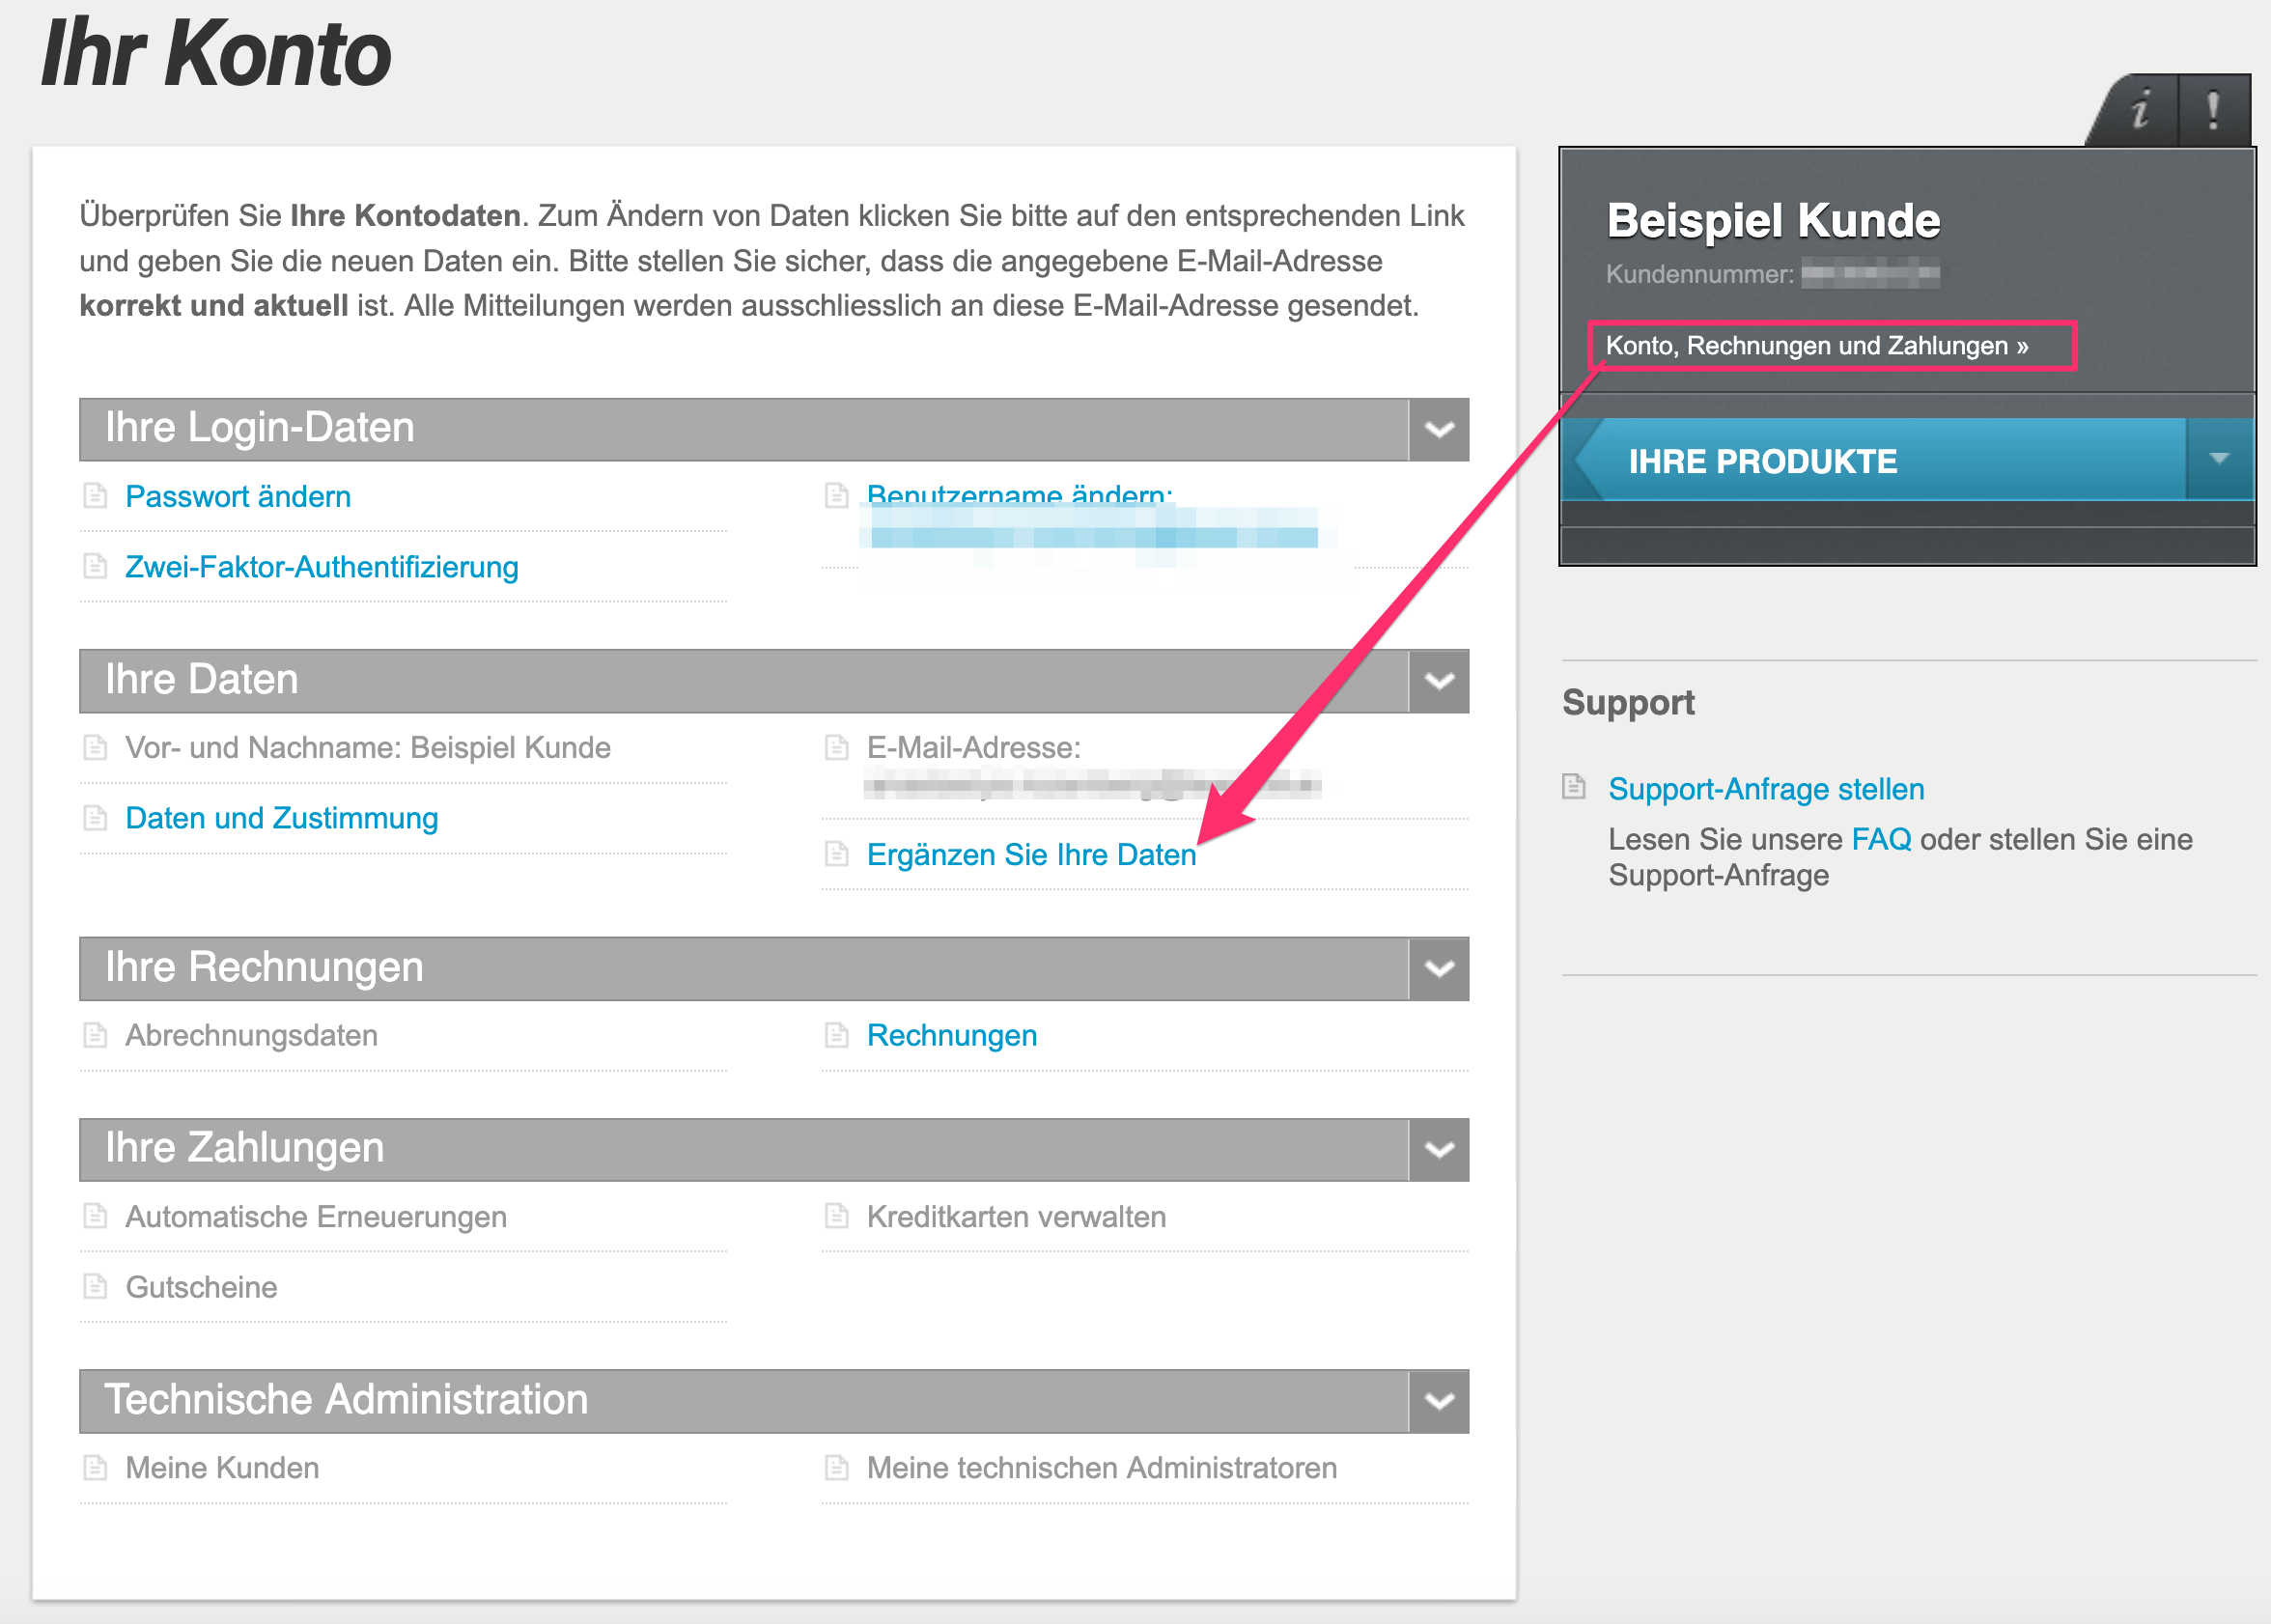The height and width of the screenshot is (1624, 2271).
Task: Click Meine technischen Administratoren text
Action: [1102, 1468]
